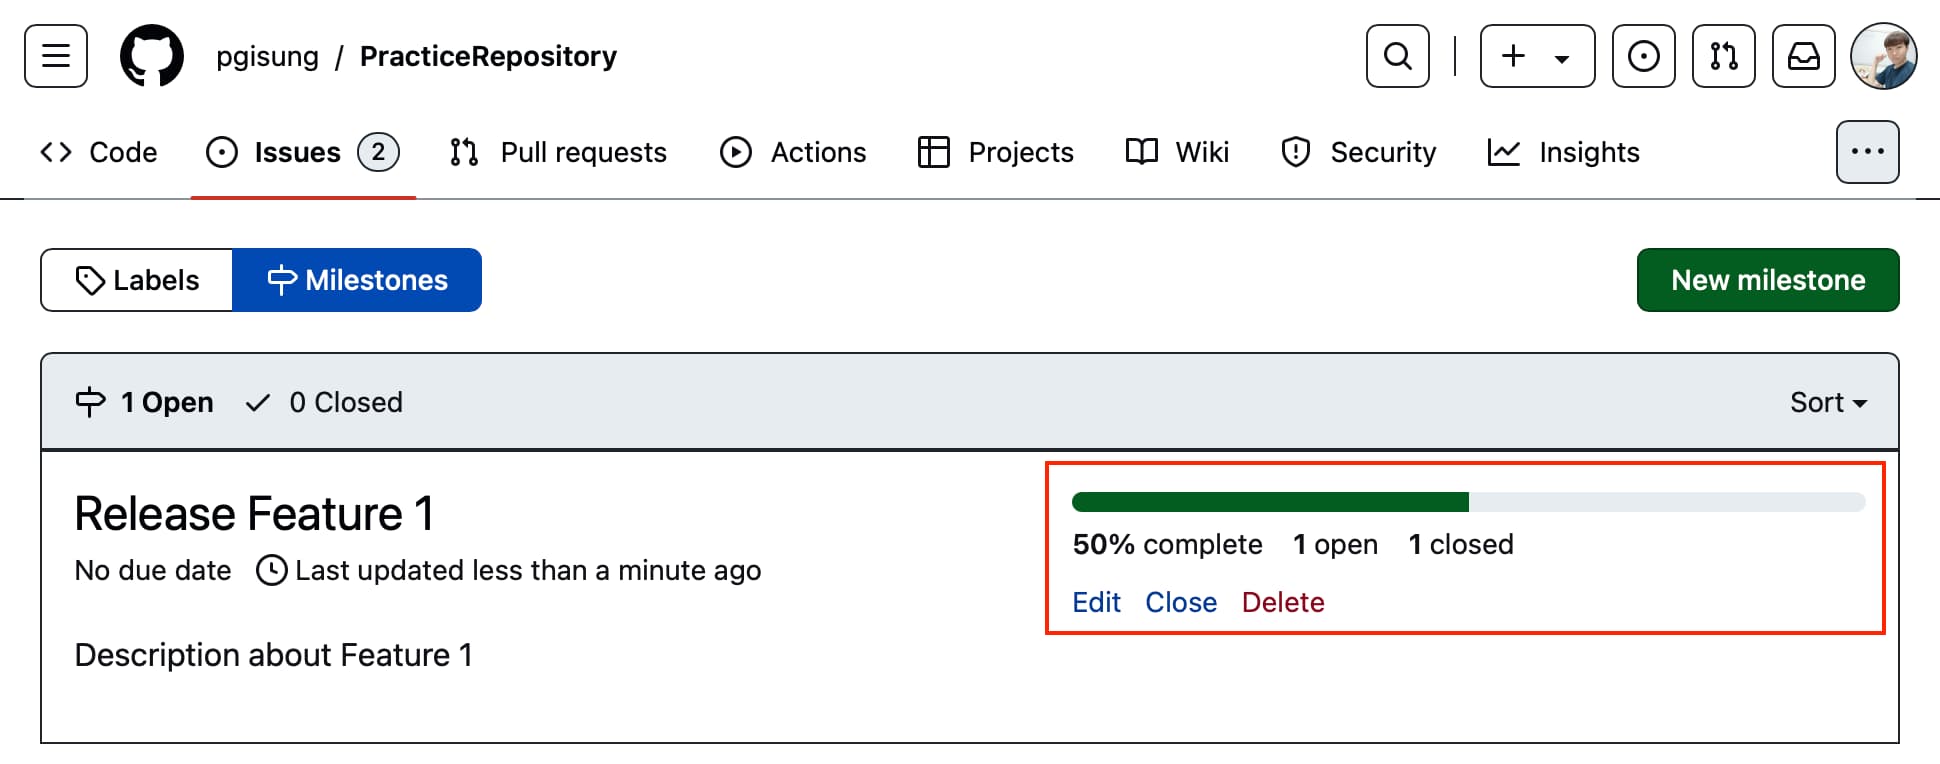Viewport: 1940px width, 764px height.
Task: Expand the more tabs ellipsis button
Action: coord(1868,152)
